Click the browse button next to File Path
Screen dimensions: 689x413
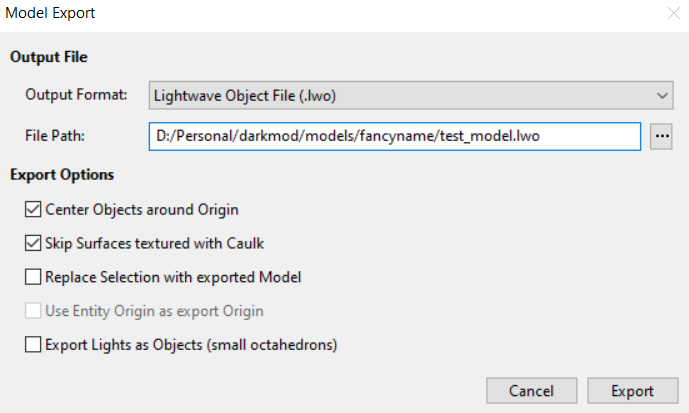click(661, 135)
